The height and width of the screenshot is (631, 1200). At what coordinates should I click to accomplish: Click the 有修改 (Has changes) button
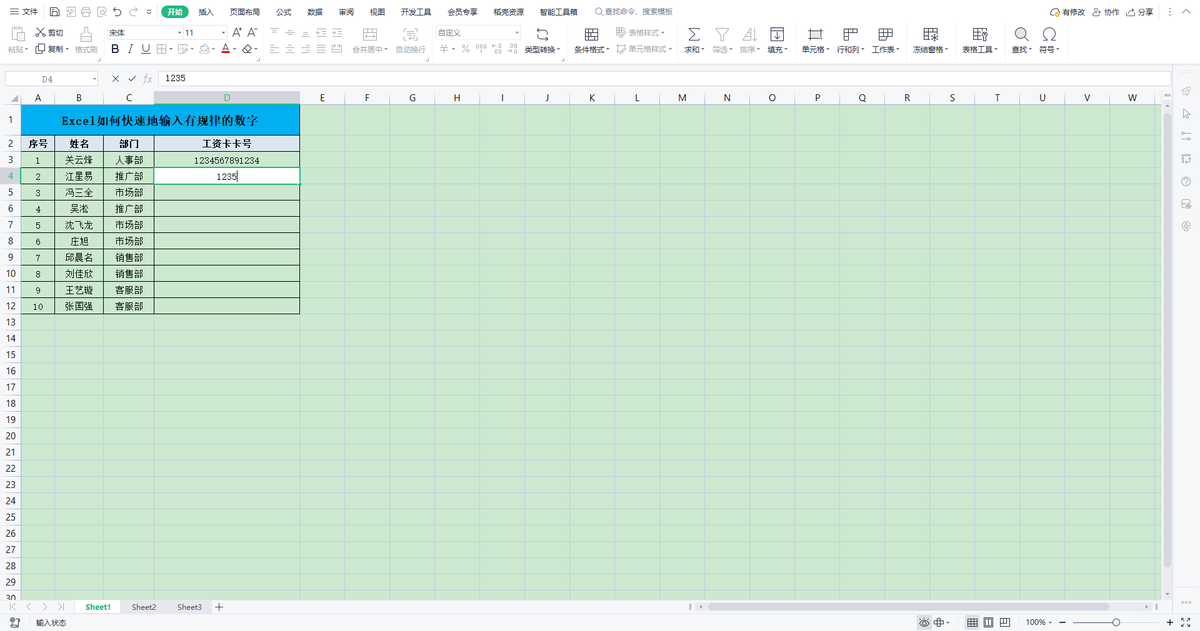coord(1068,12)
